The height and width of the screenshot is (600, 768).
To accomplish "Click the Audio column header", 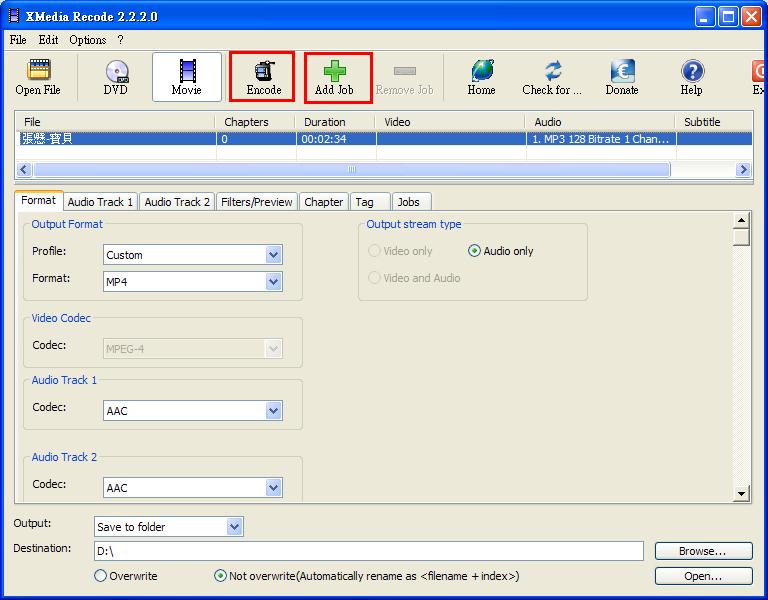I will (600, 122).
